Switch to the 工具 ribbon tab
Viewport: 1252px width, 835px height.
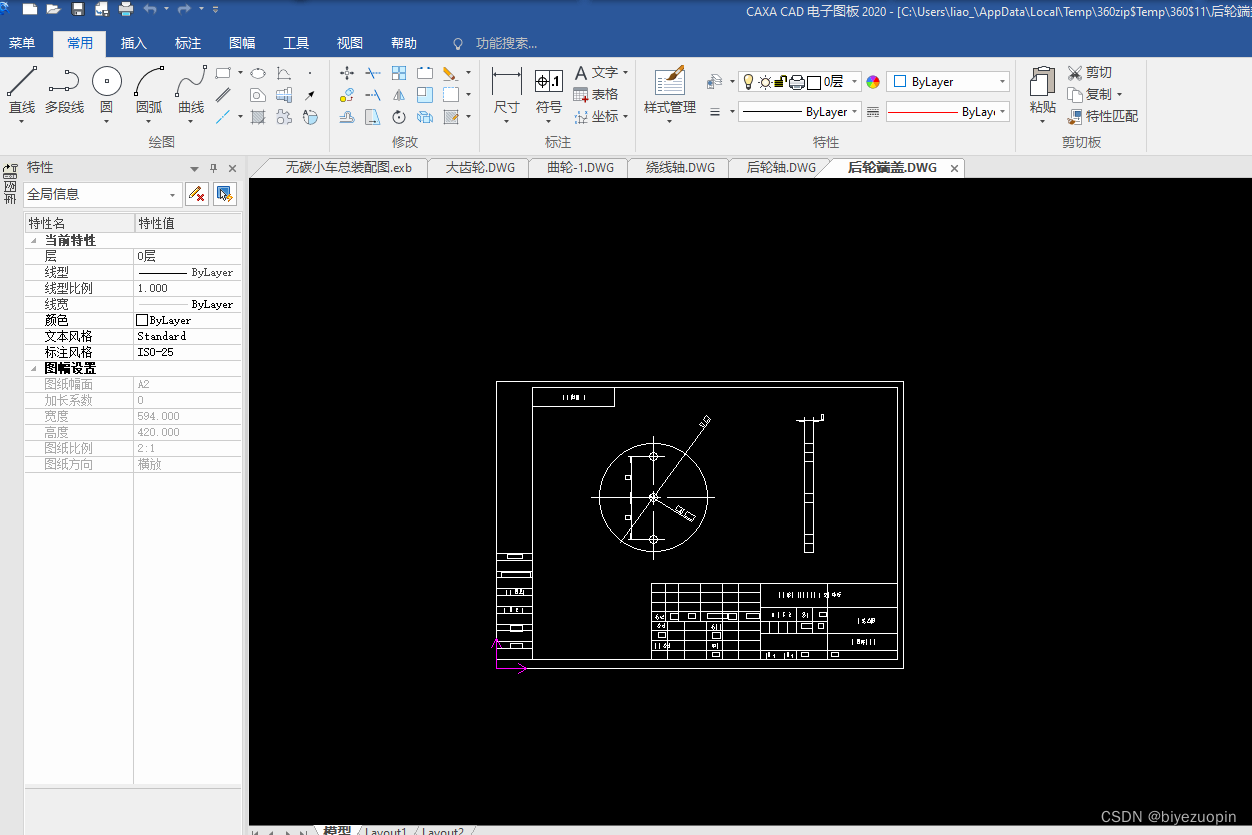tap(296, 43)
